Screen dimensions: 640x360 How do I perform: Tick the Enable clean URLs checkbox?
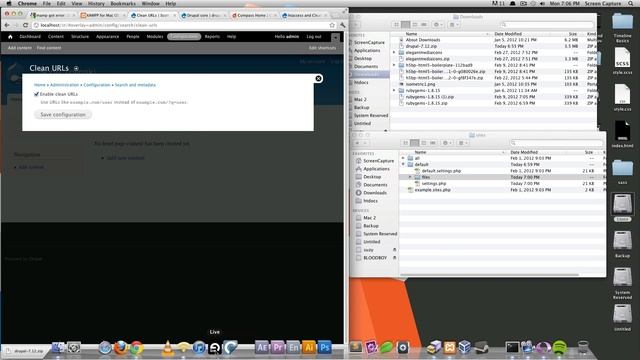click(36, 94)
